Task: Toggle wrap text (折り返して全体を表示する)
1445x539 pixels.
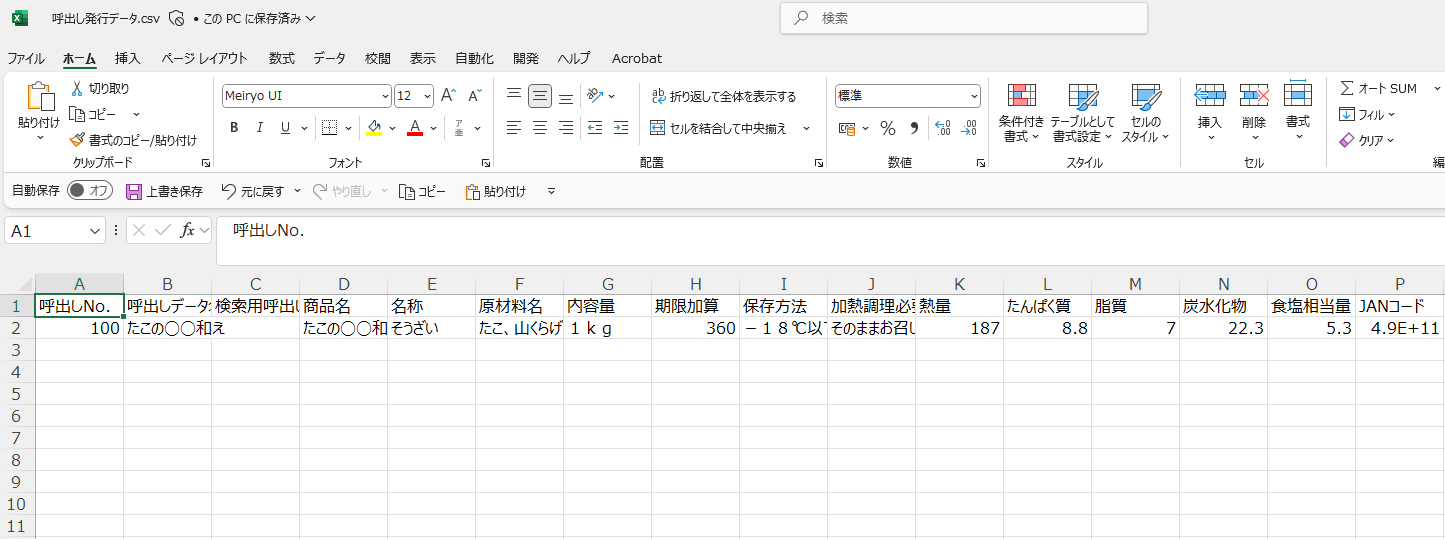Action: (x=723, y=97)
